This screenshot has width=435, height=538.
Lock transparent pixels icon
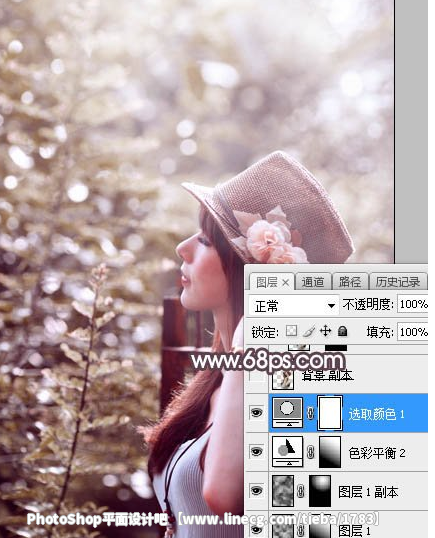pyautogui.click(x=292, y=331)
